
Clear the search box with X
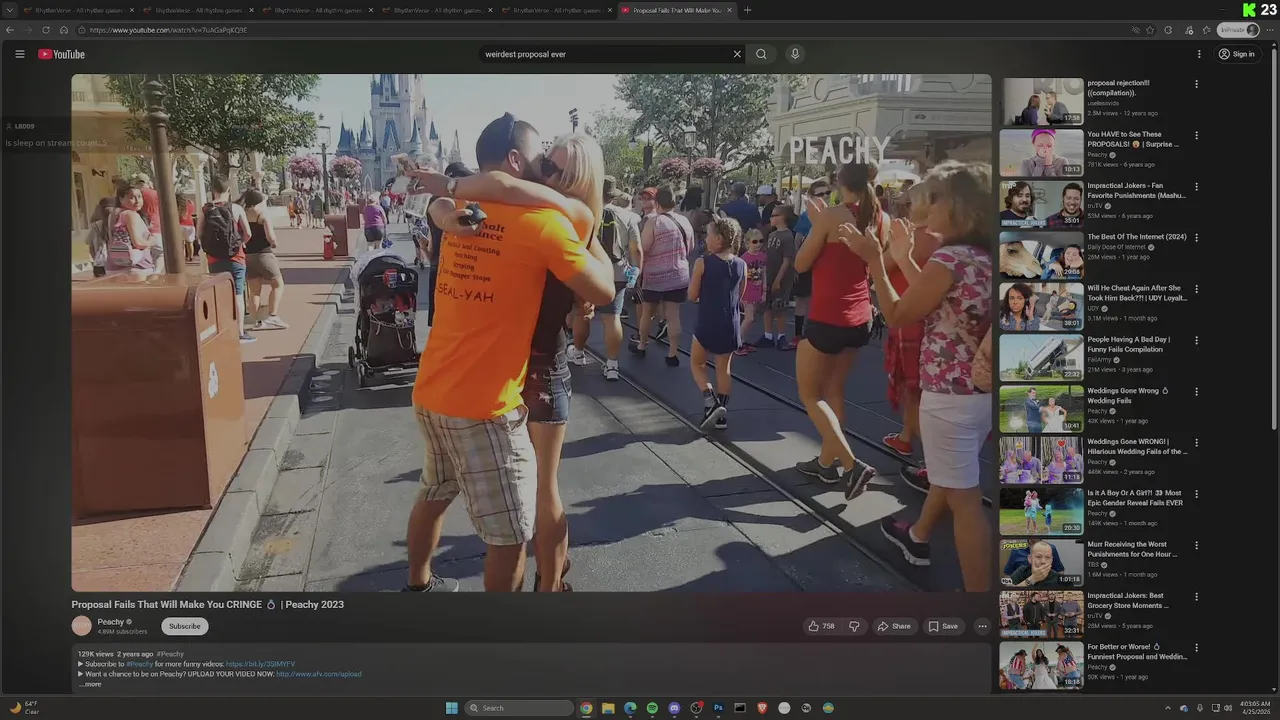pos(737,54)
